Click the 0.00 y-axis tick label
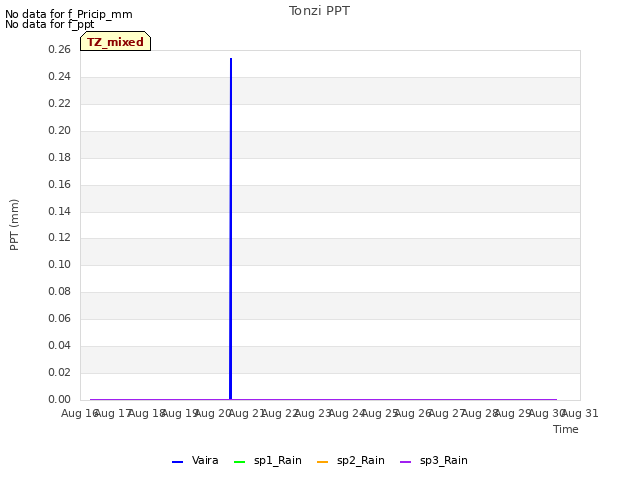The width and height of the screenshot is (640, 480). tap(59, 399)
